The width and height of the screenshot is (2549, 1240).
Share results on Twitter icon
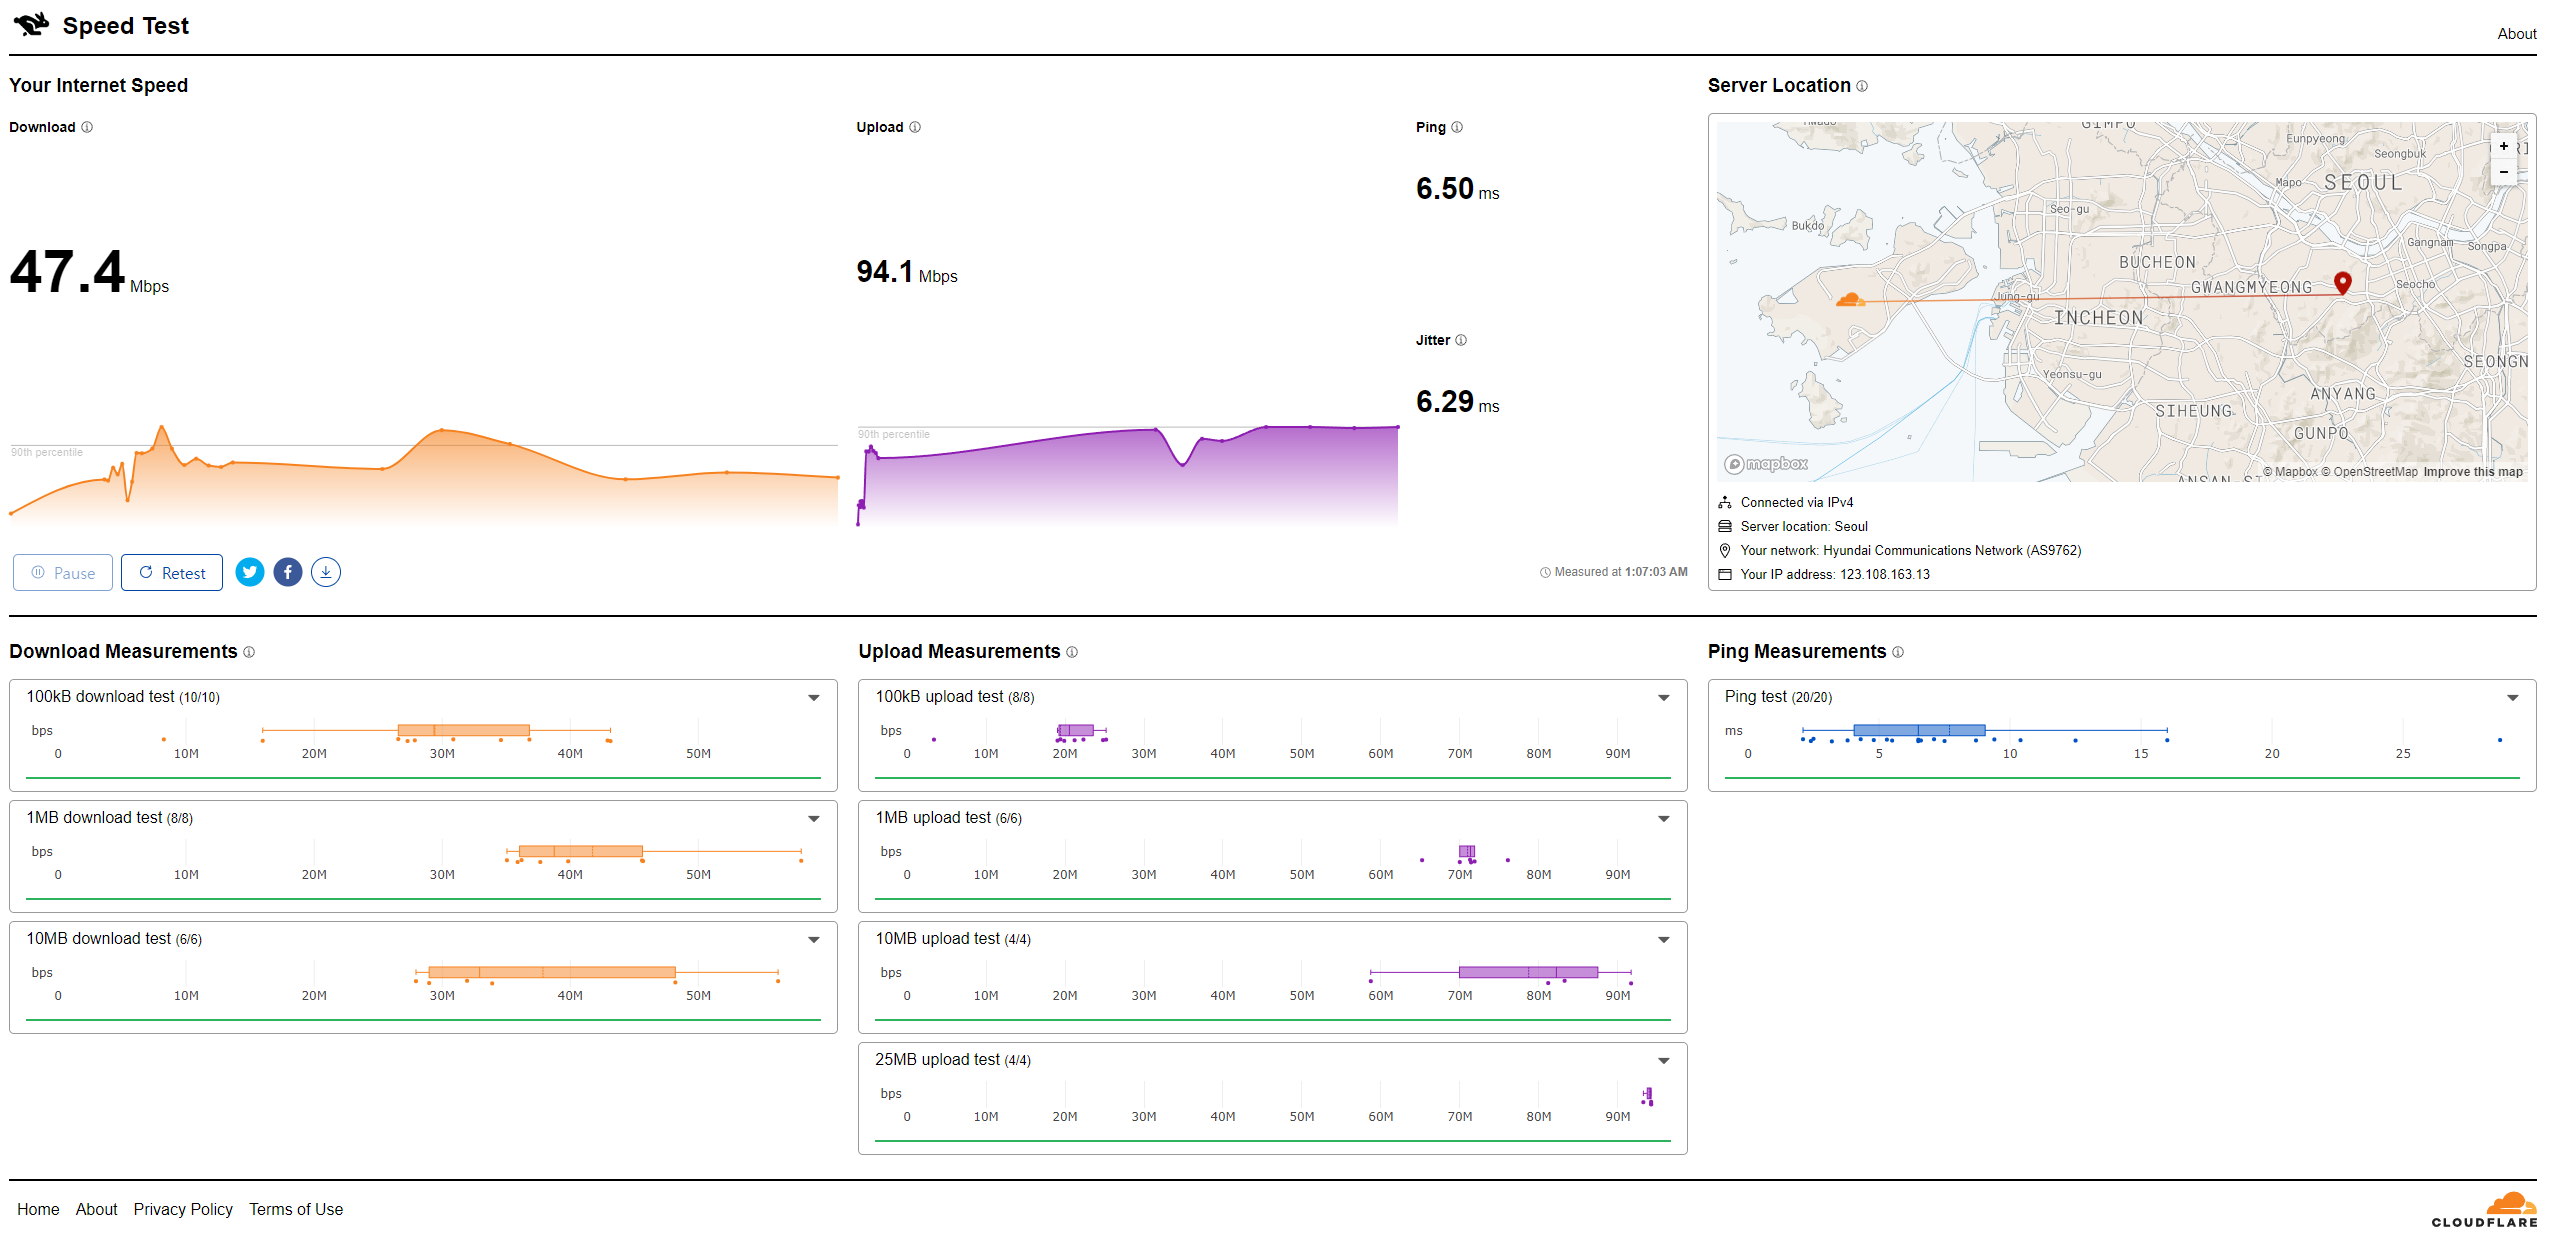point(250,572)
